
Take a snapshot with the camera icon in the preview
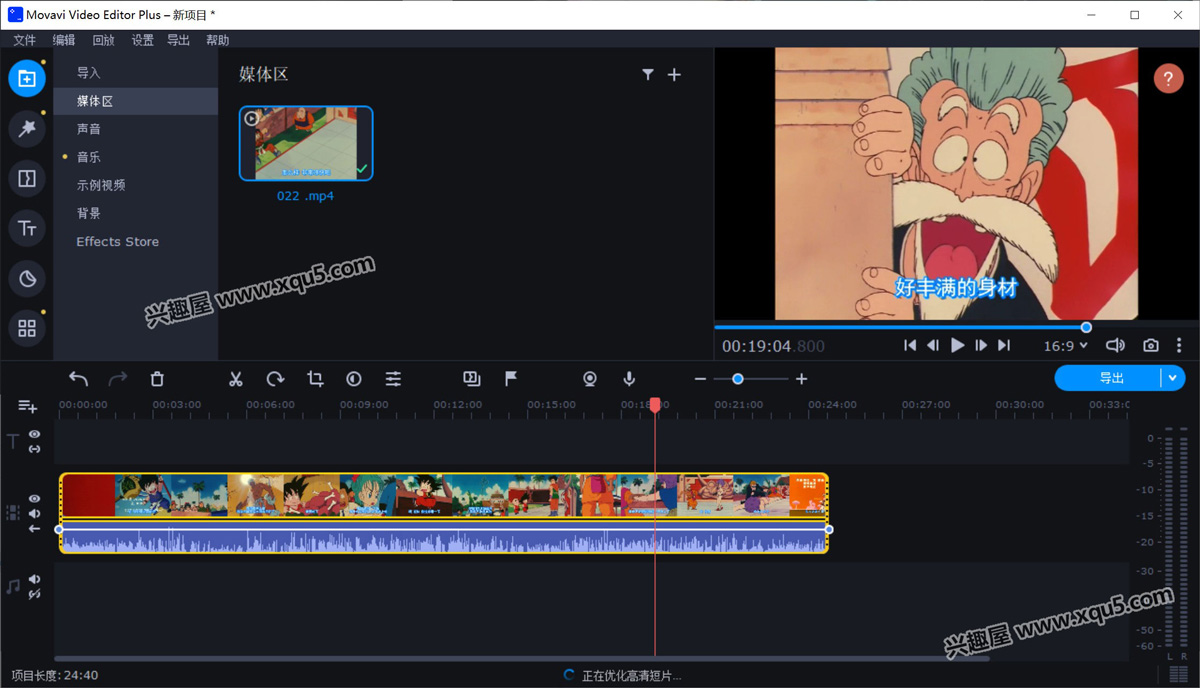point(1151,345)
